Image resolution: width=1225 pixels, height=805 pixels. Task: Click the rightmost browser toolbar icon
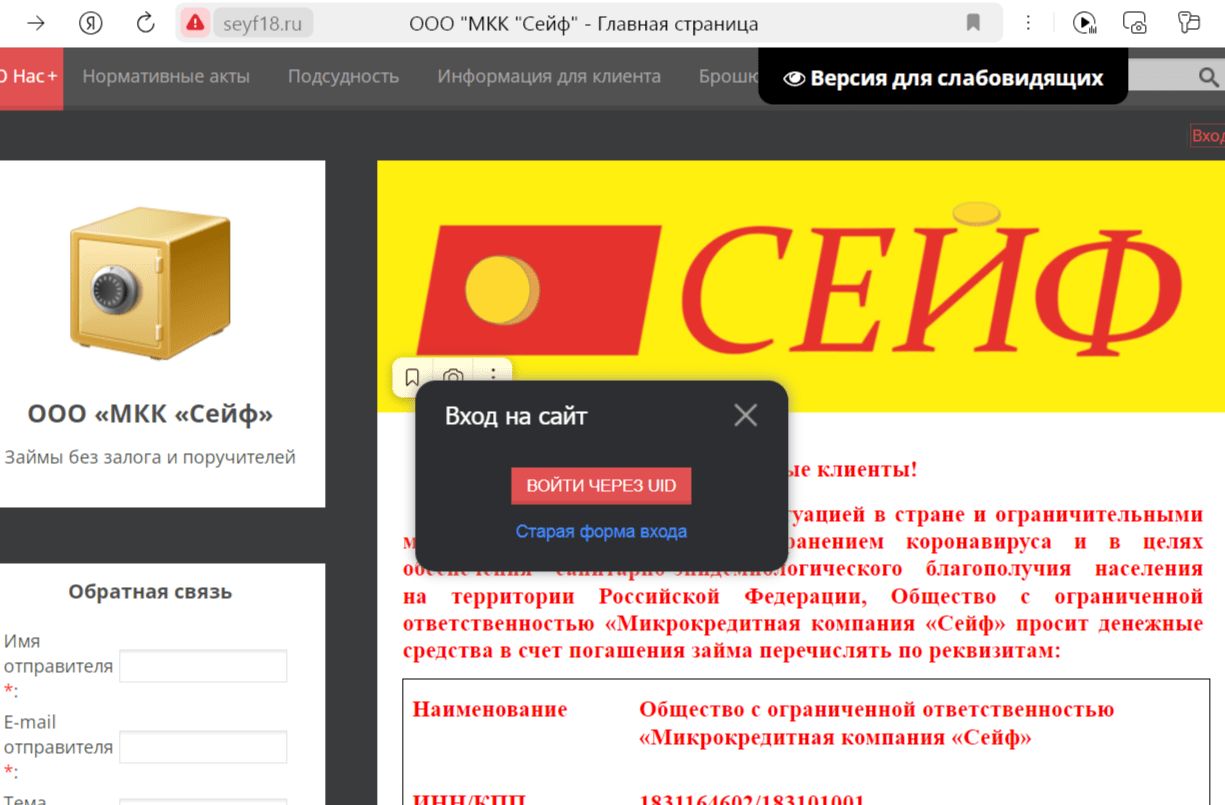(1188, 23)
